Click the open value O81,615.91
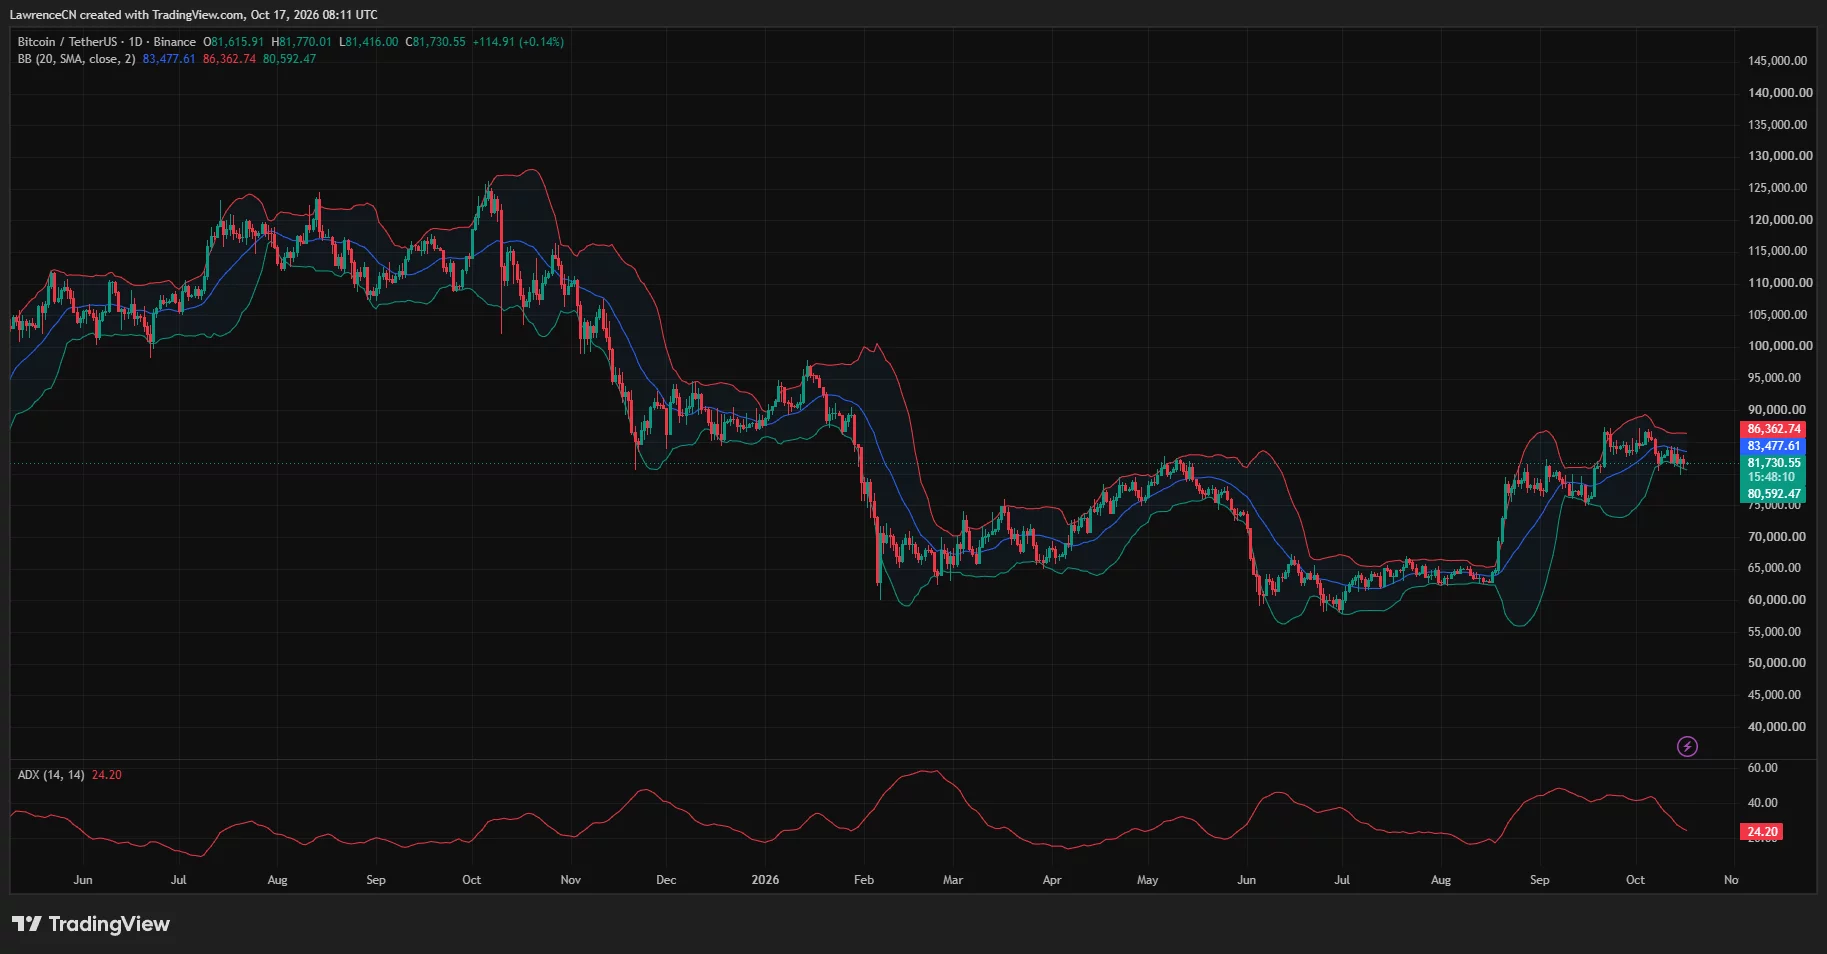Image resolution: width=1827 pixels, height=954 pixels. coord(234,42)
